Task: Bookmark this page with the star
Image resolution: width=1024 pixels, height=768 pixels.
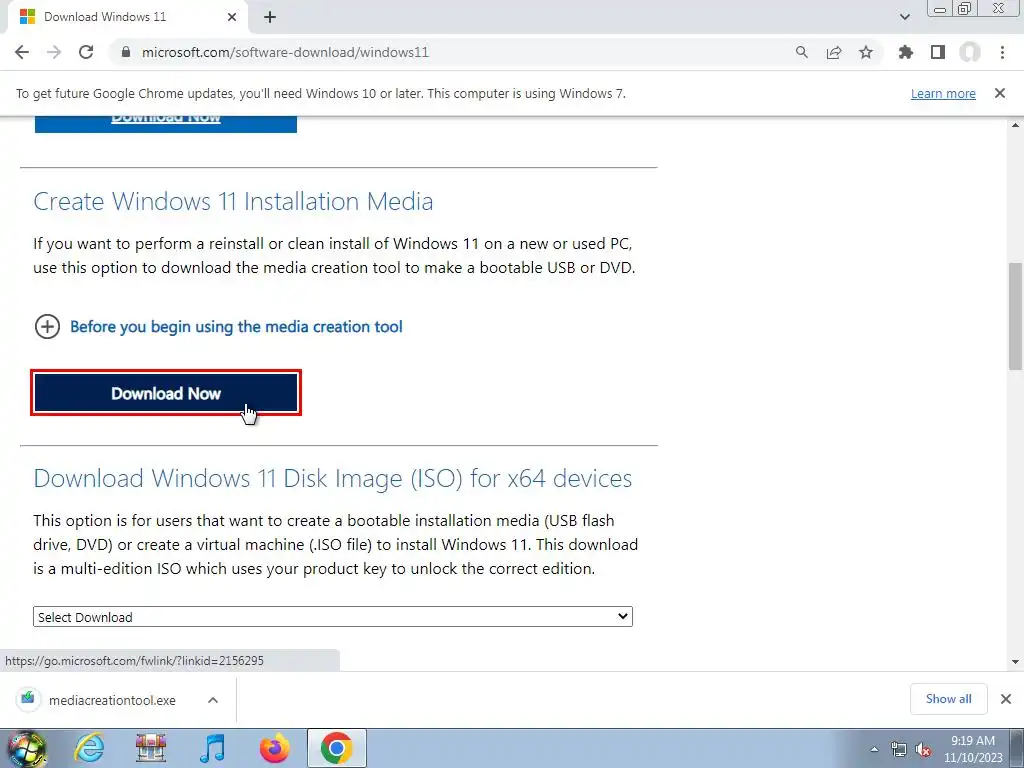Action: 866,52
